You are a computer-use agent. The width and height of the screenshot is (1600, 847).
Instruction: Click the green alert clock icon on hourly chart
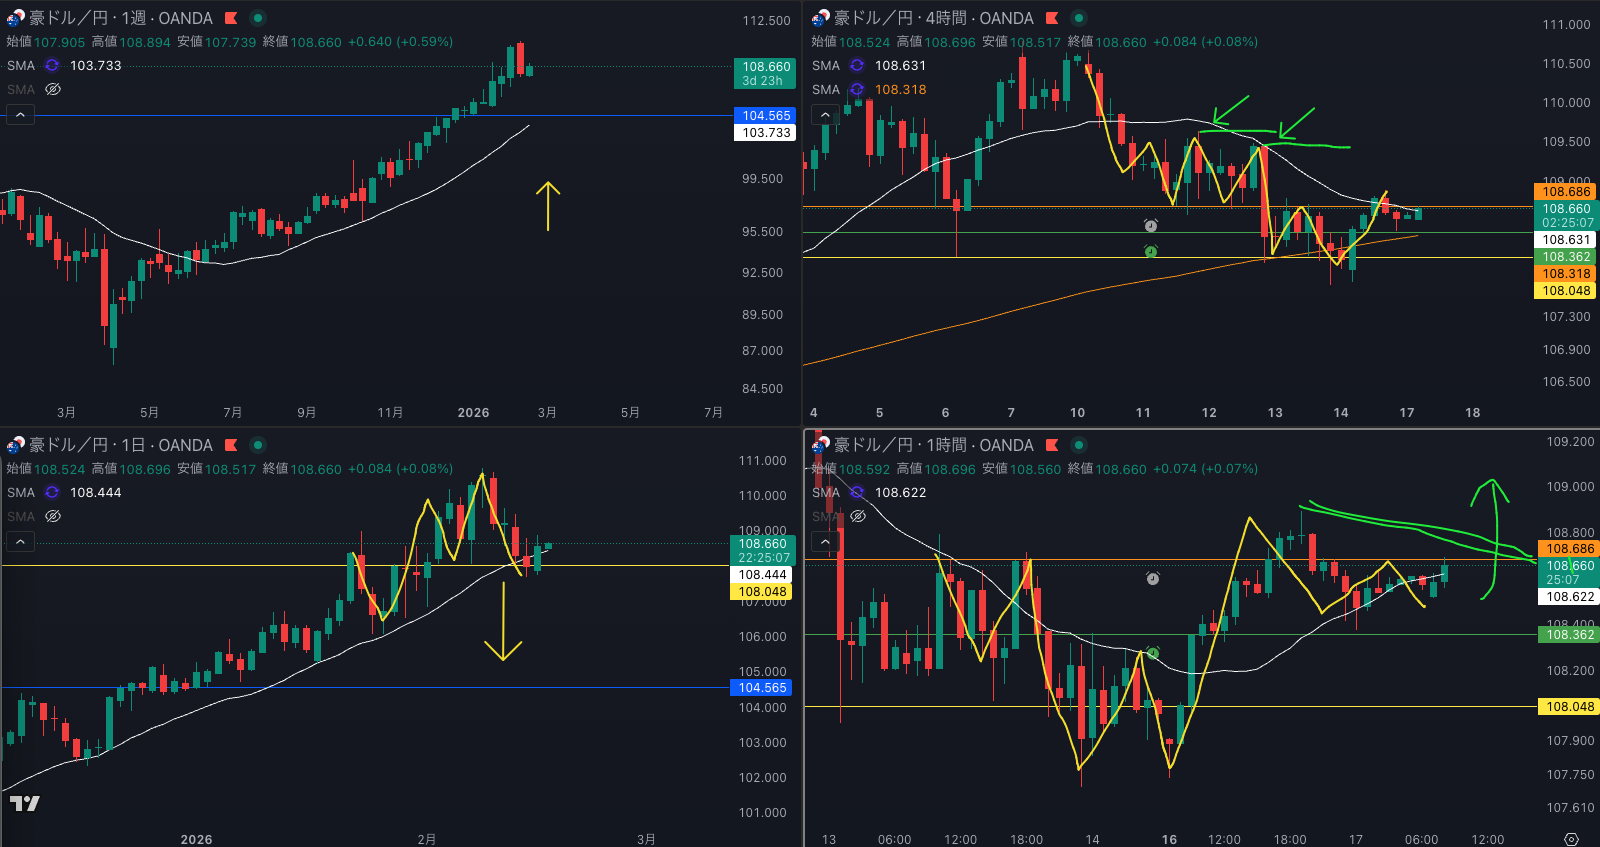[1152, 653]
